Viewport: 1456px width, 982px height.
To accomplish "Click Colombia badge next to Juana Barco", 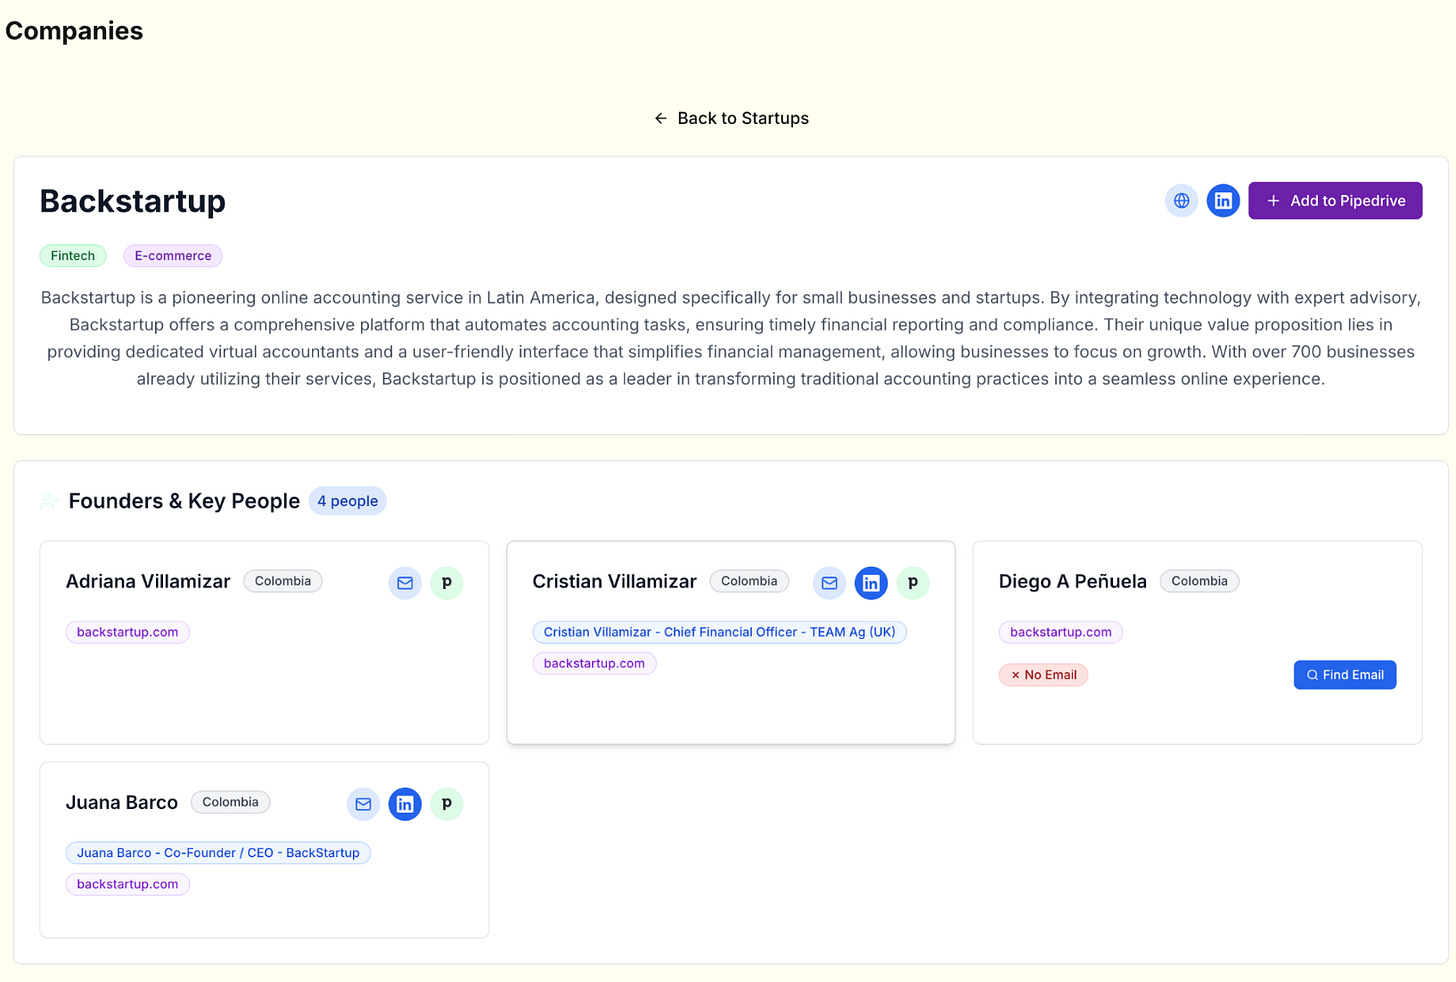I will click(230, 802).
